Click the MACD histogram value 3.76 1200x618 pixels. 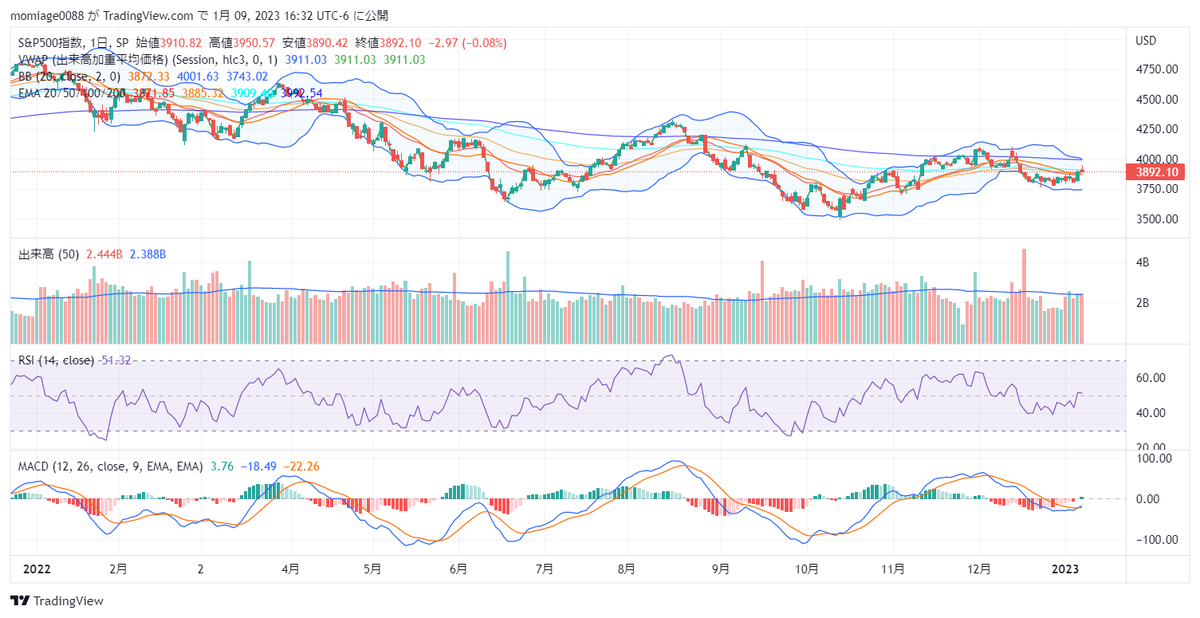coord(223,466)
